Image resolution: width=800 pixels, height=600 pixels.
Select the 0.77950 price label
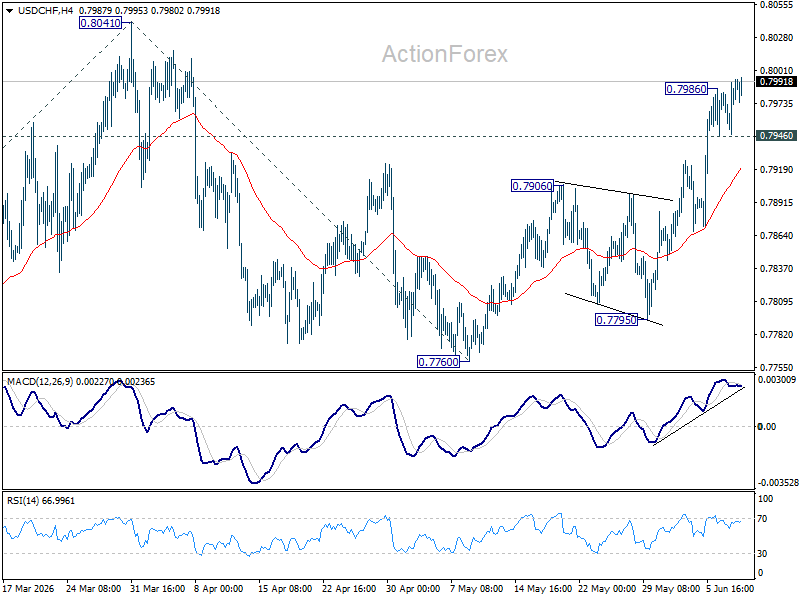[616, 320]
